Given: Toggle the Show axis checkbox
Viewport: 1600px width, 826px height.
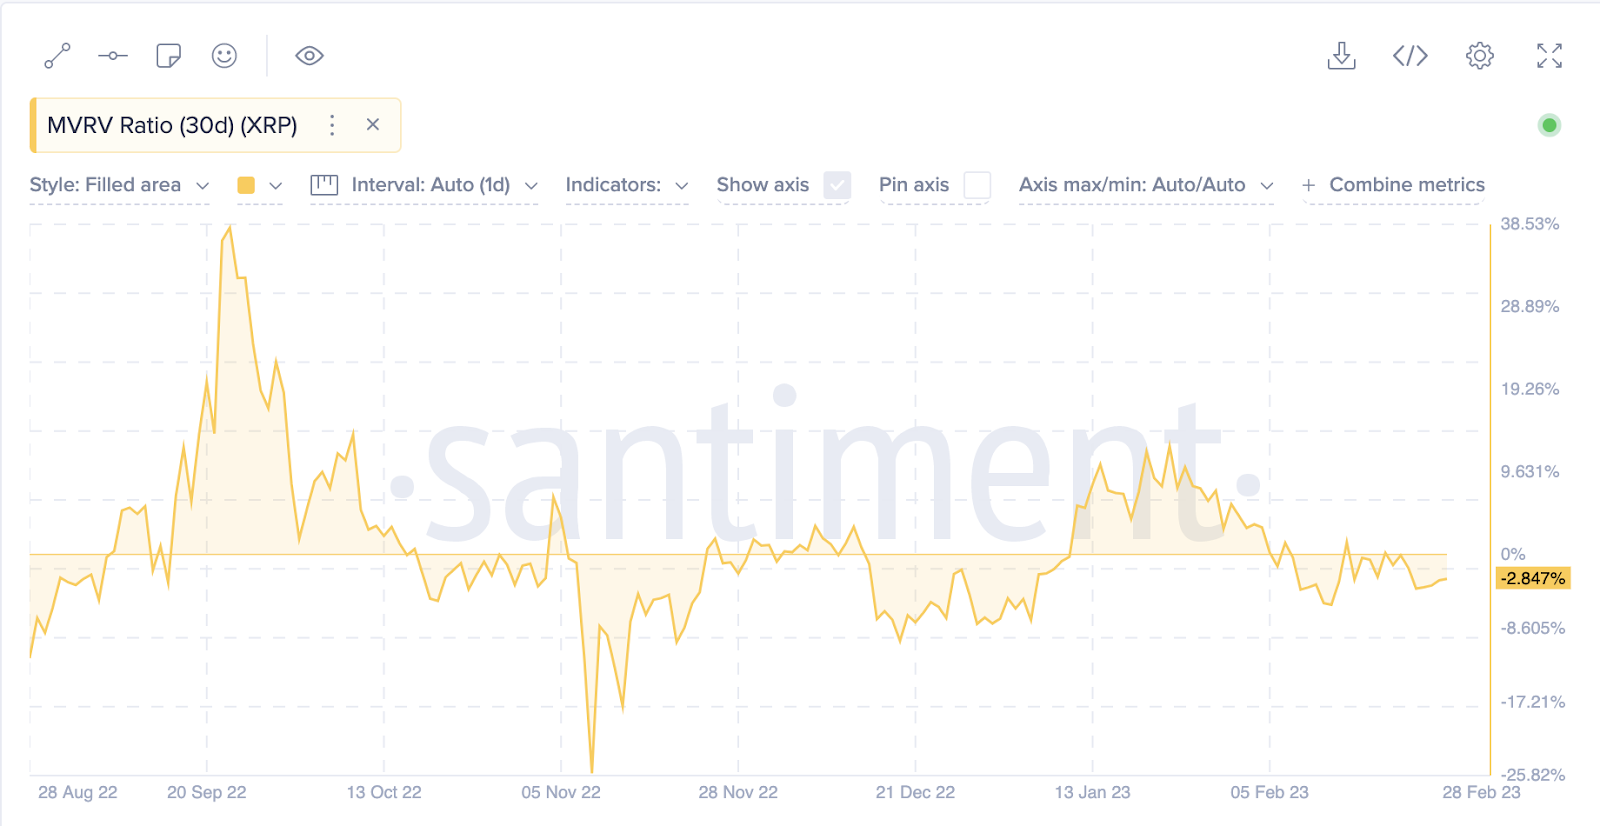Looking at the screenshot, I should (x=837, y=185).
